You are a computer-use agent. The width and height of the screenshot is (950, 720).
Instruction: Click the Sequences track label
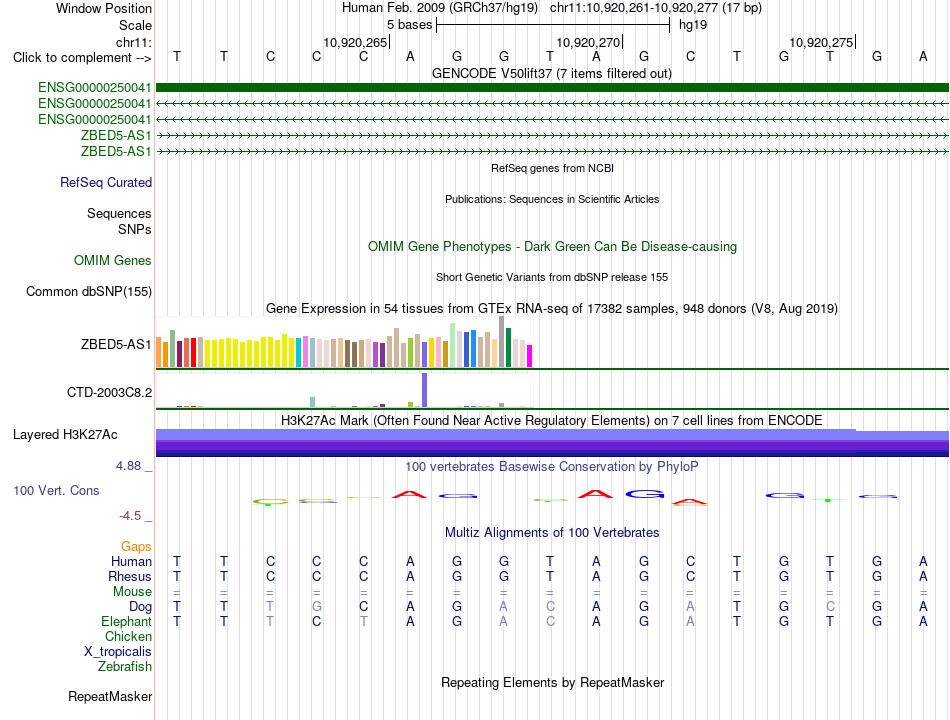119,213
